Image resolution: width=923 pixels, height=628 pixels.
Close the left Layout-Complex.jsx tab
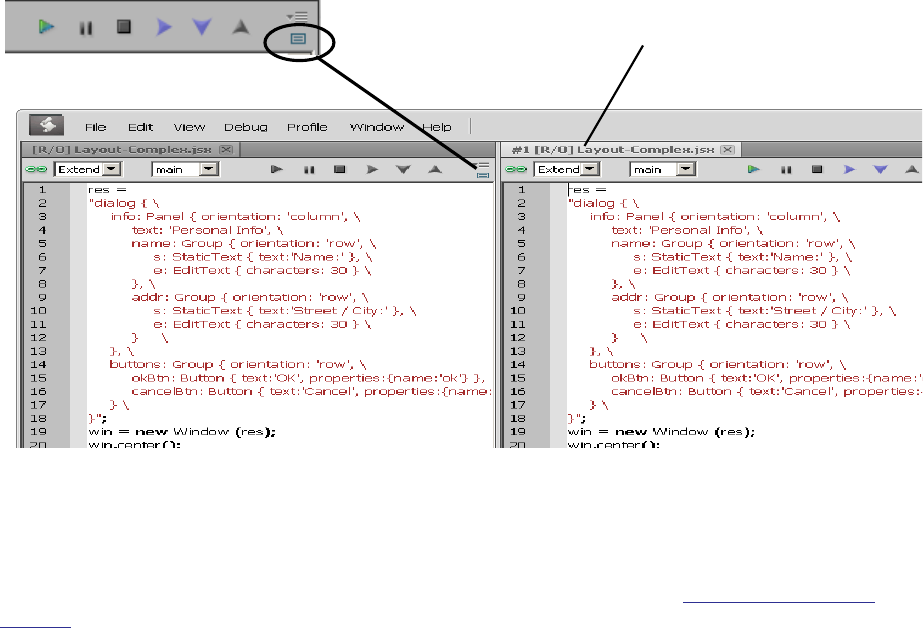[226, 149]
